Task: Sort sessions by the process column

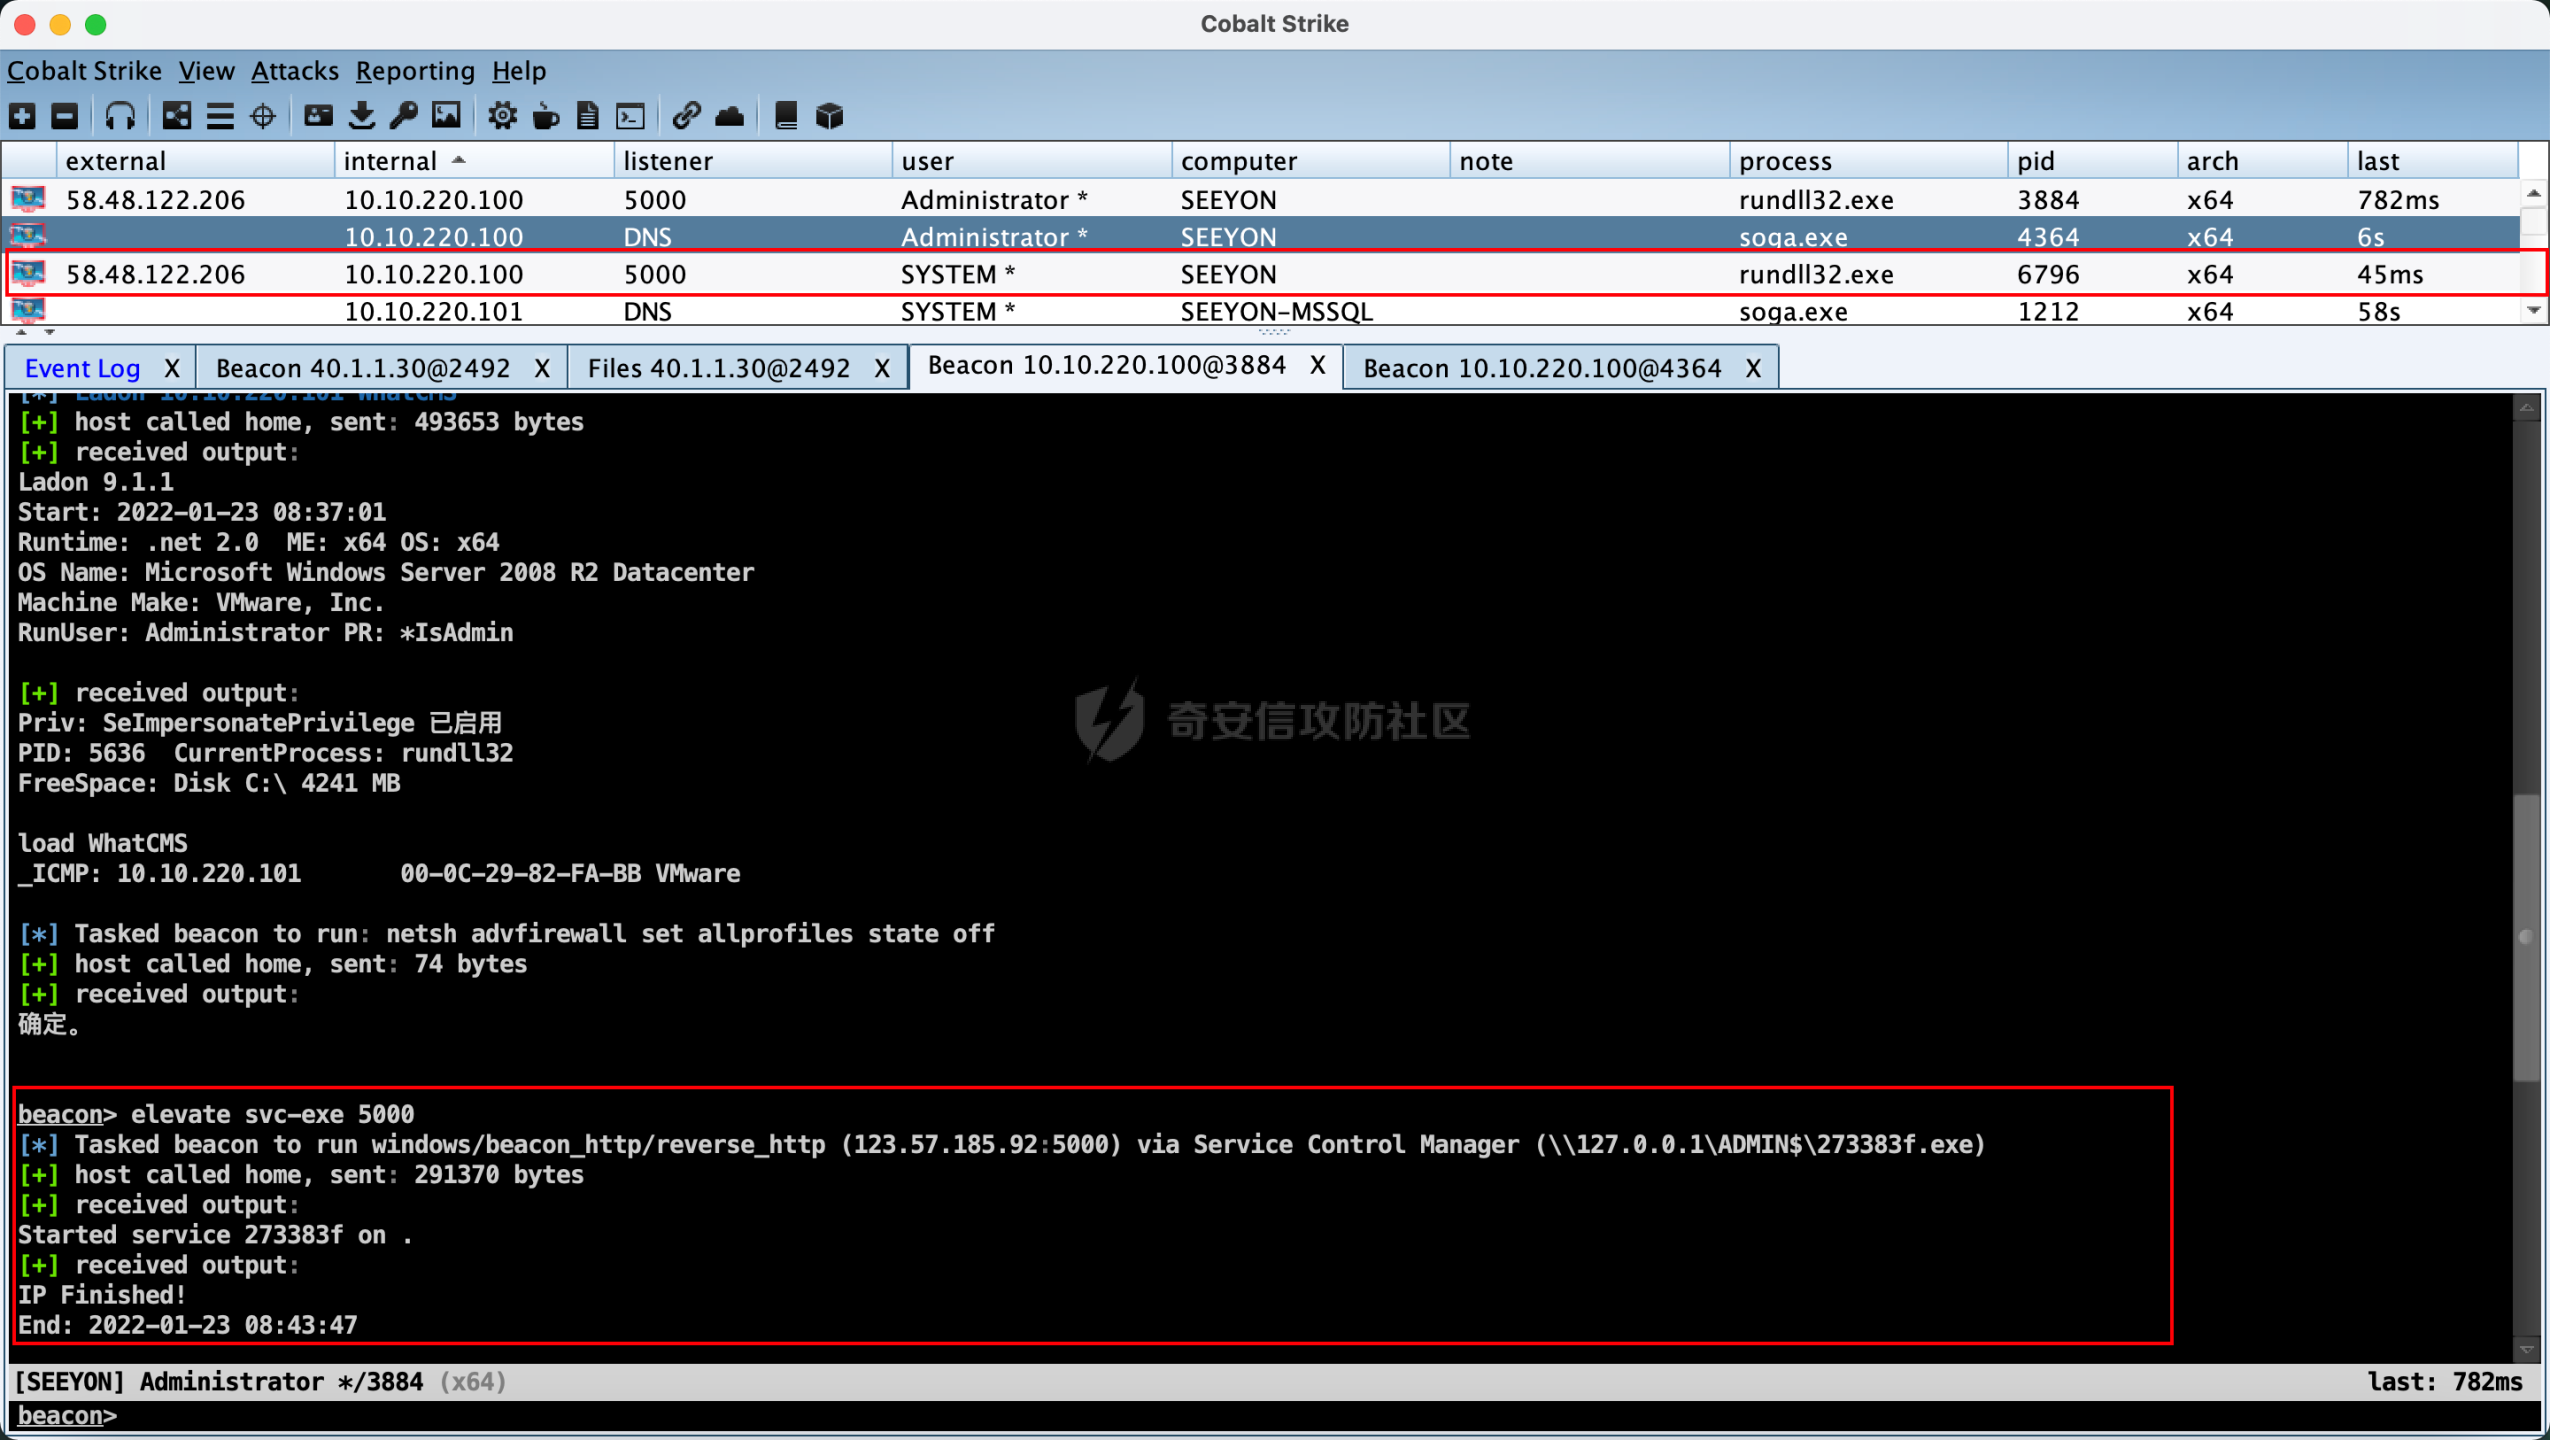Action: (1869, 161)
